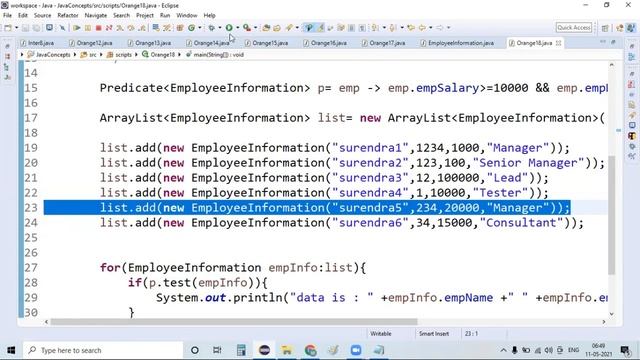
Task: Click the red Terminate square icon
Action: pyautogui.click(x=98, y=28)
